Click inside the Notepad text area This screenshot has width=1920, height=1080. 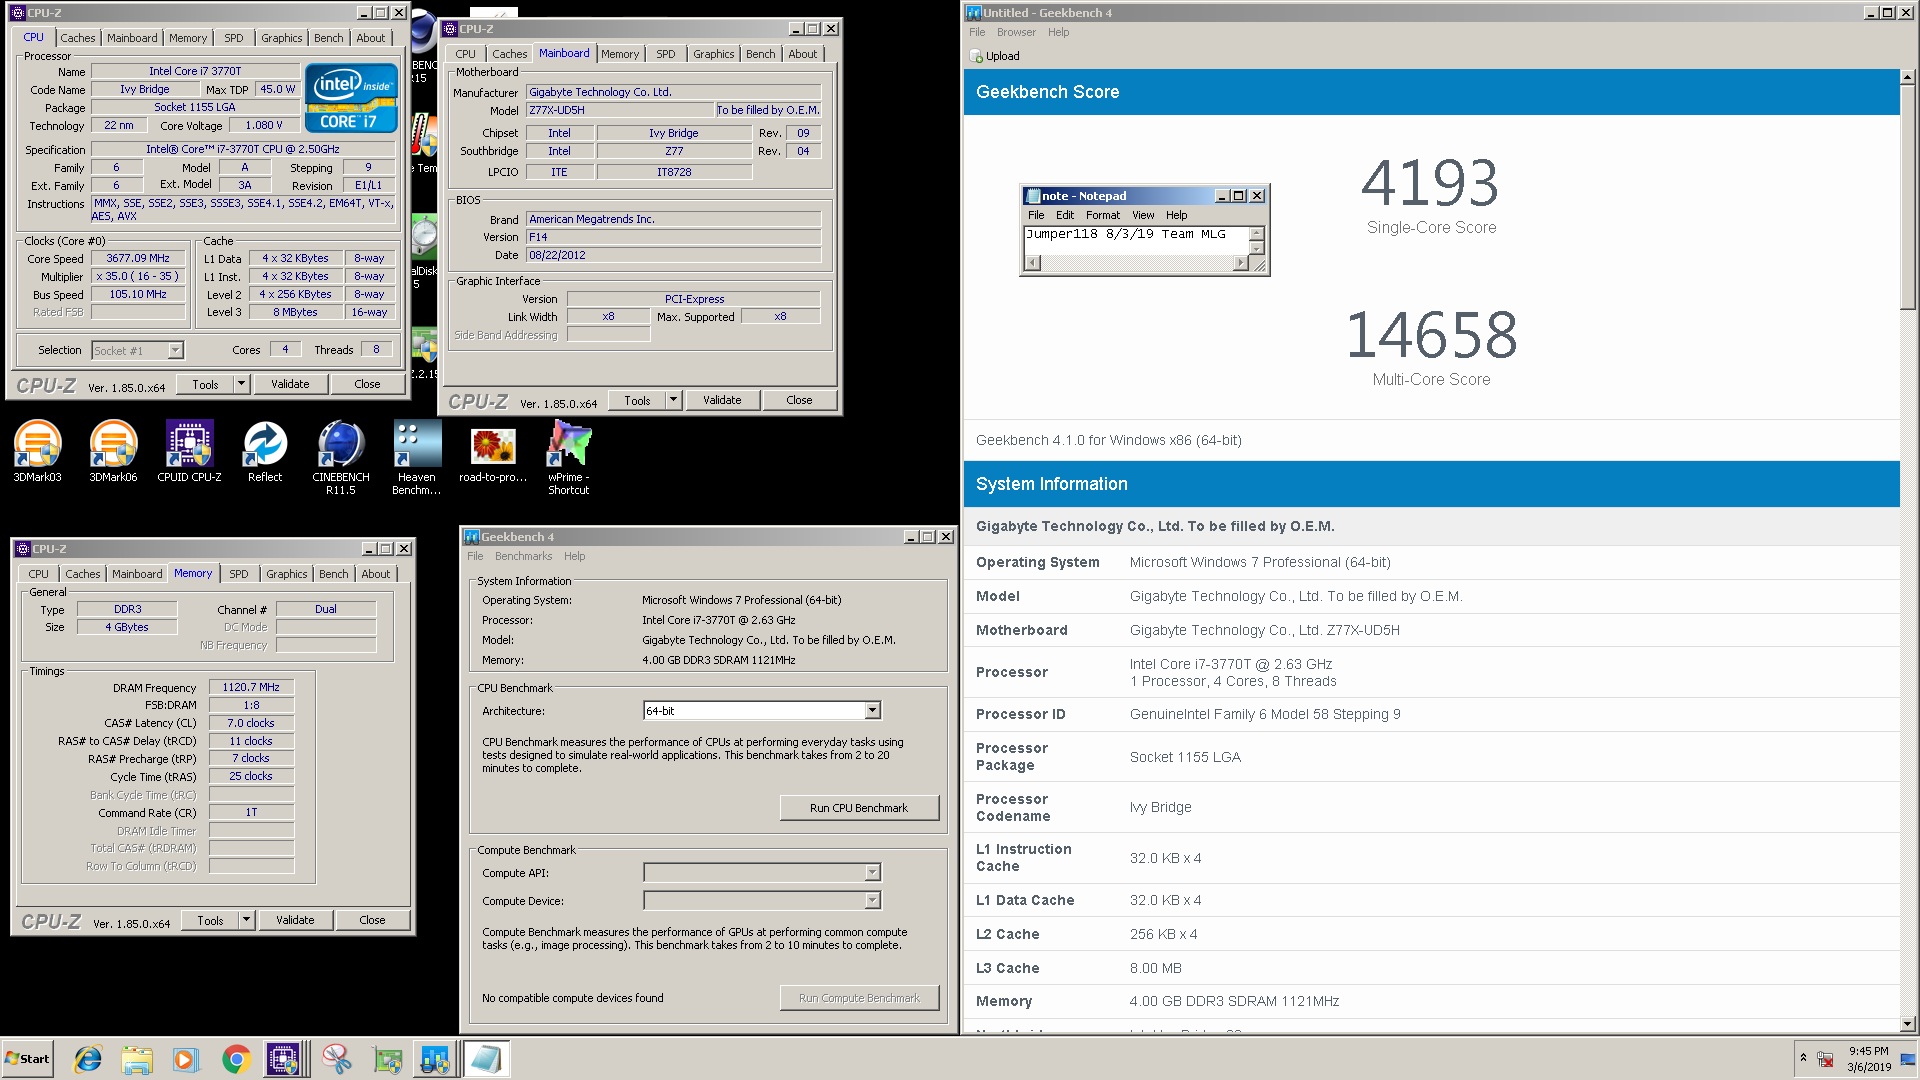(x=1137, y=241)
